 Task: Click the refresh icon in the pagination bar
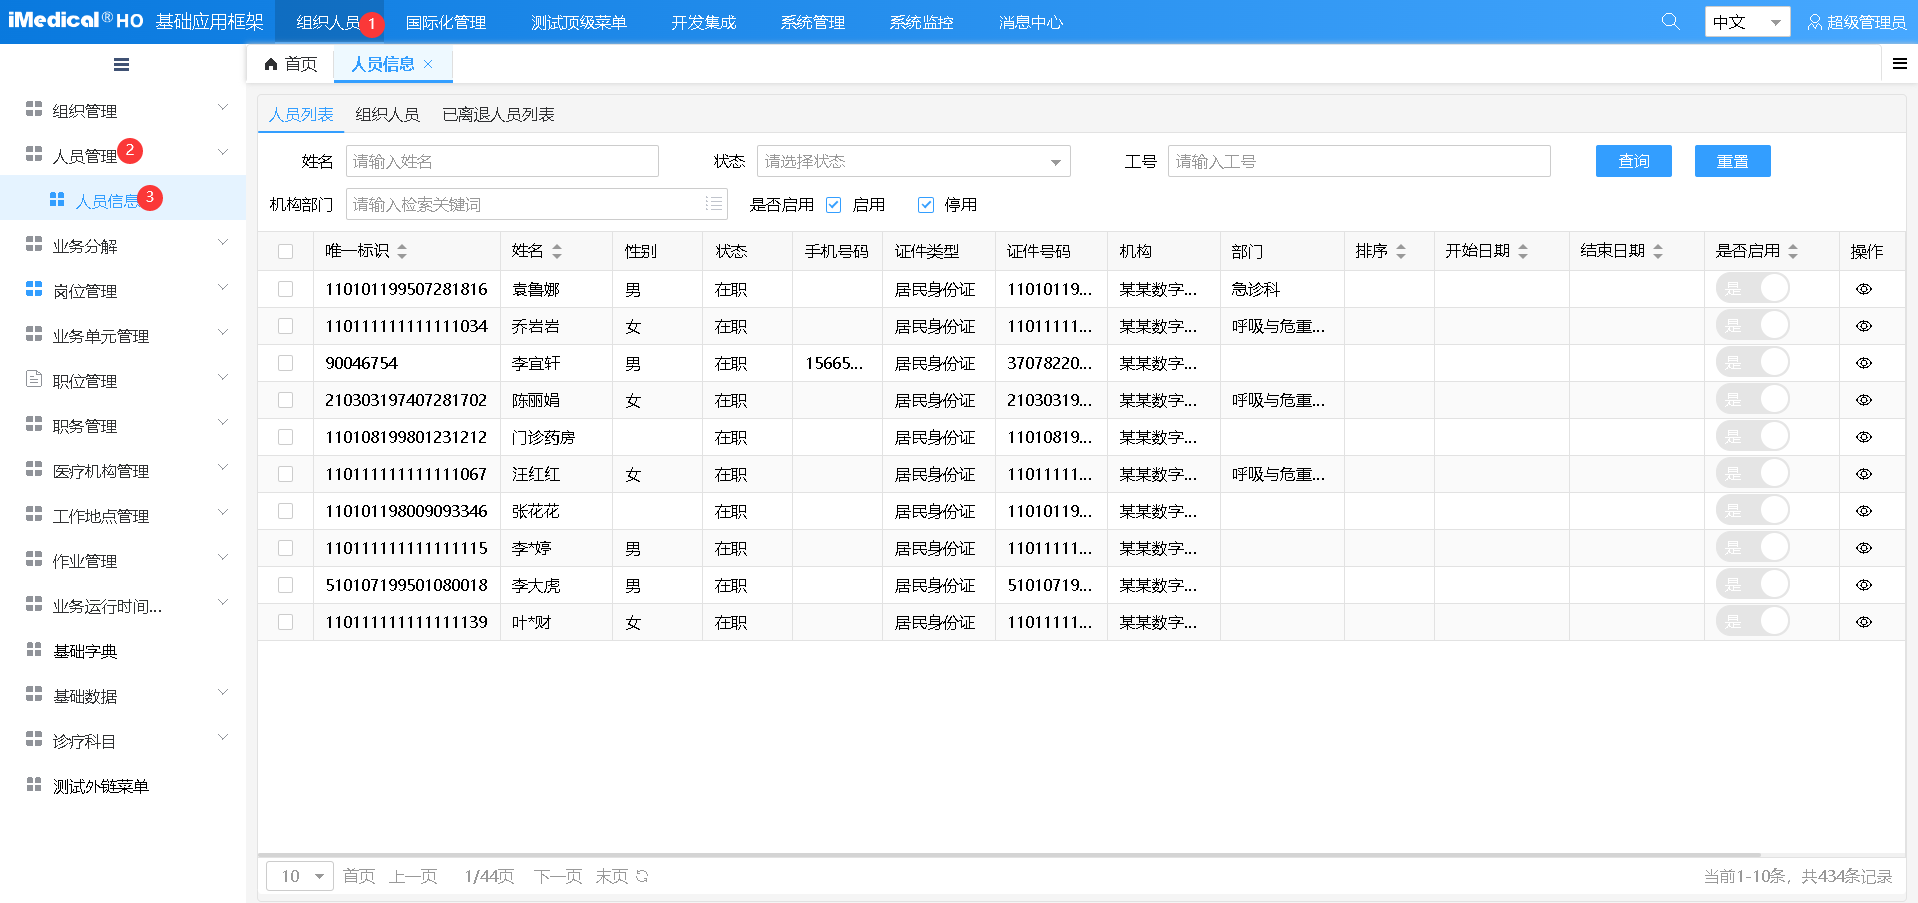point(640,875)
